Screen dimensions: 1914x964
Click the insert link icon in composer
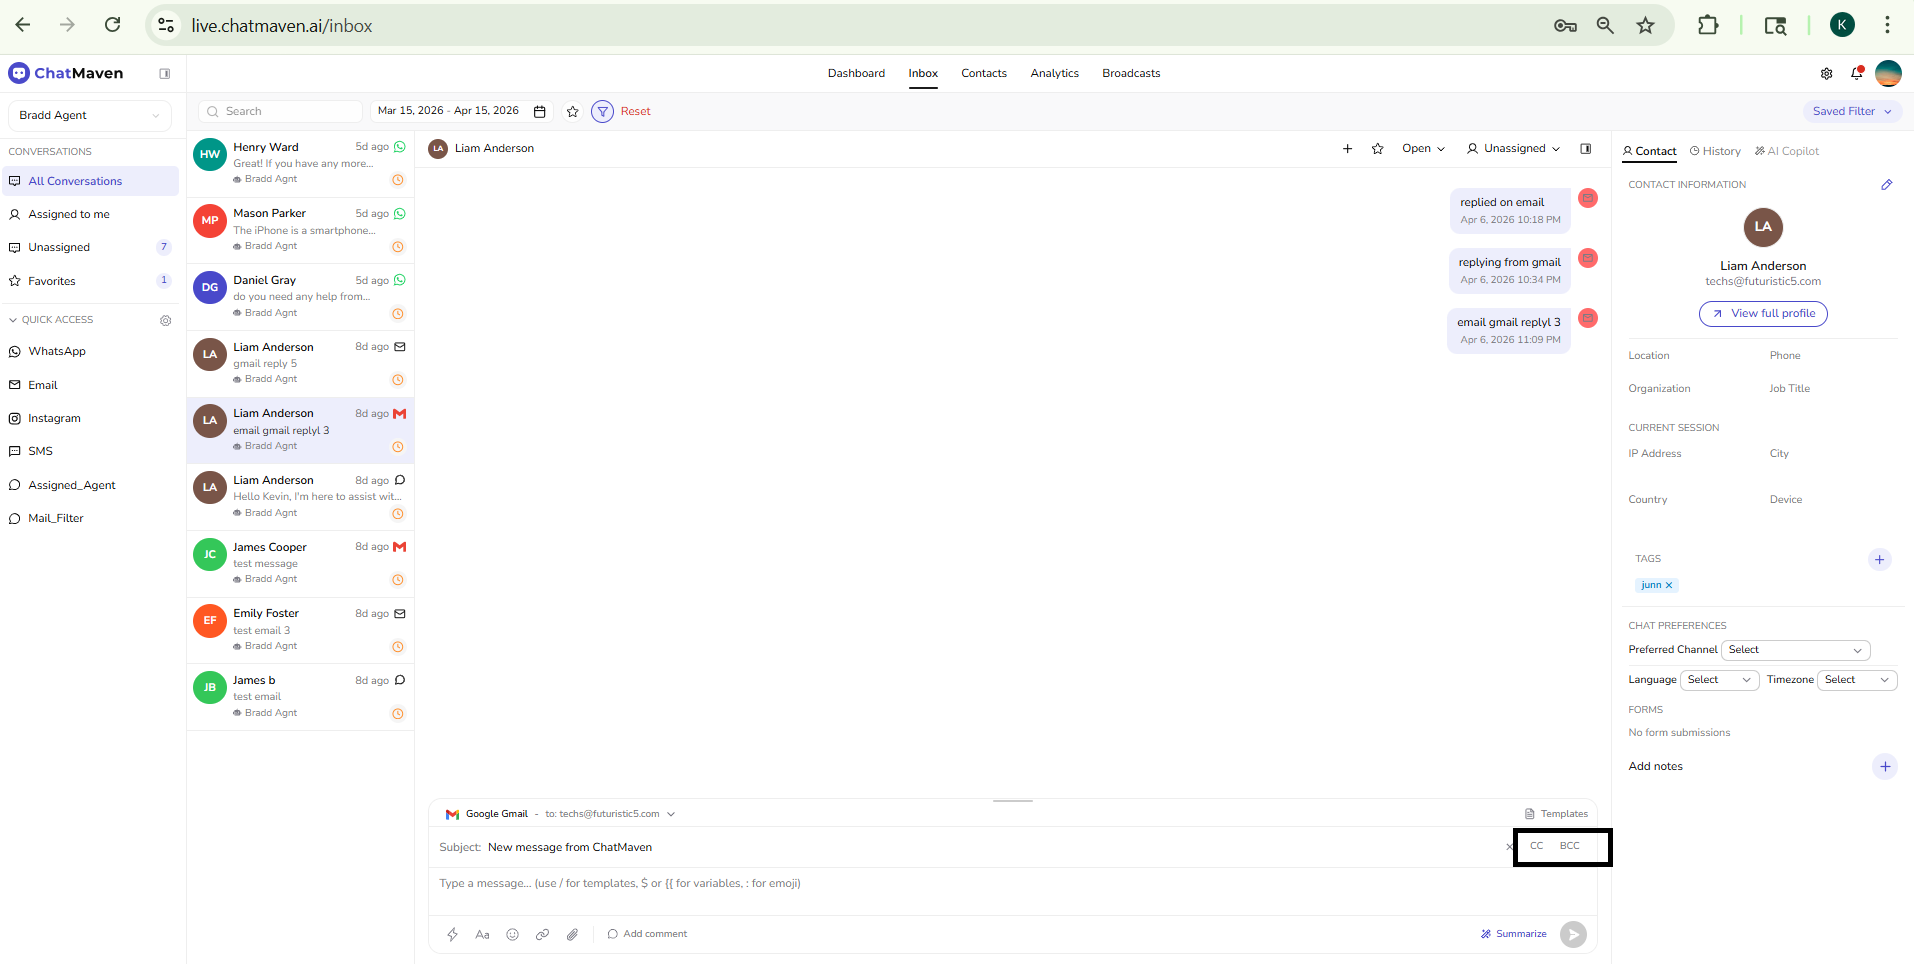coord(542,934)
